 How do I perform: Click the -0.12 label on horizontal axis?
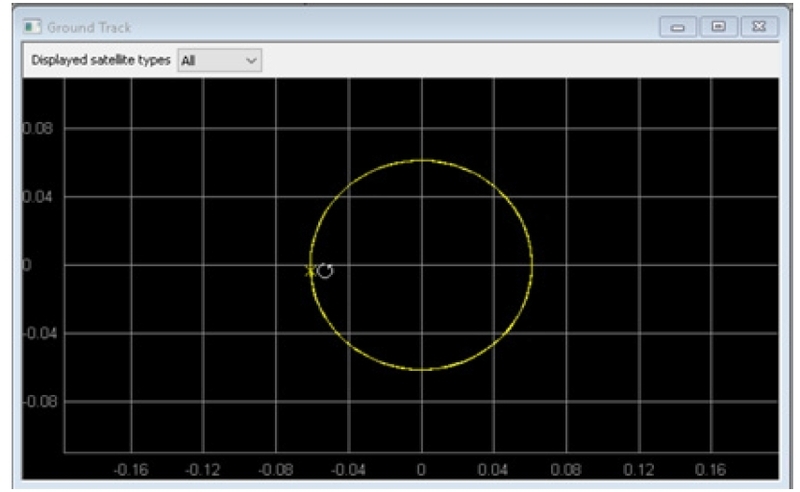point(203,470)
